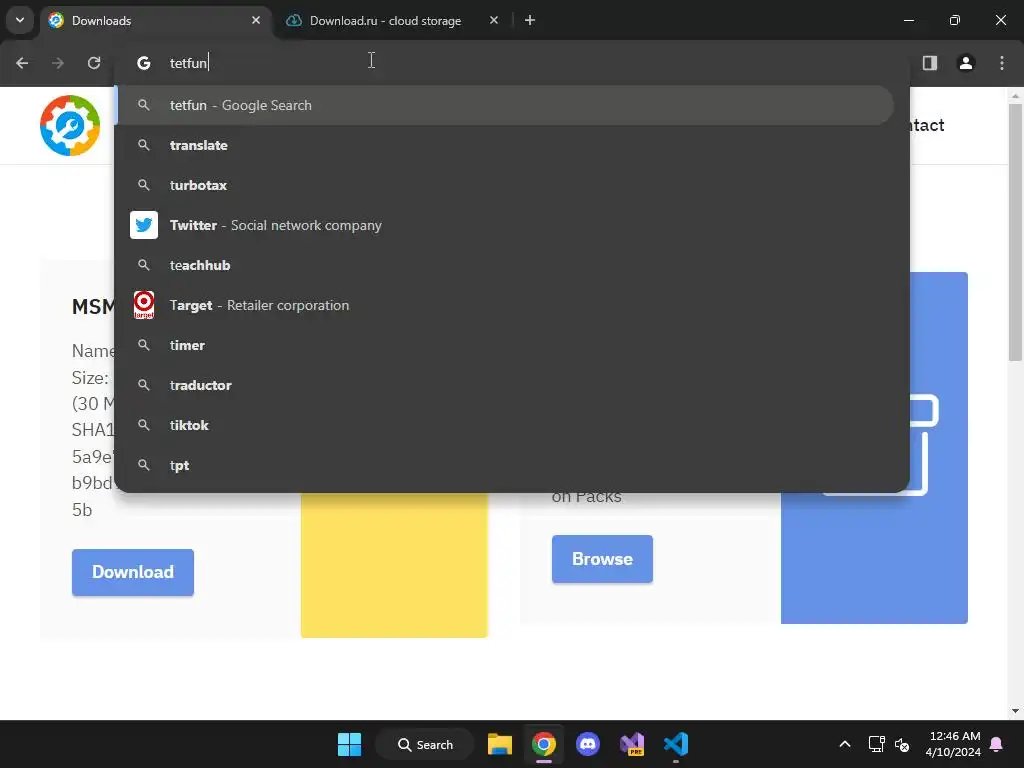This screenshot has height=768, width=1024.
Task: Select the 'tpt' suggestion
Action: [x=505, y=465]
